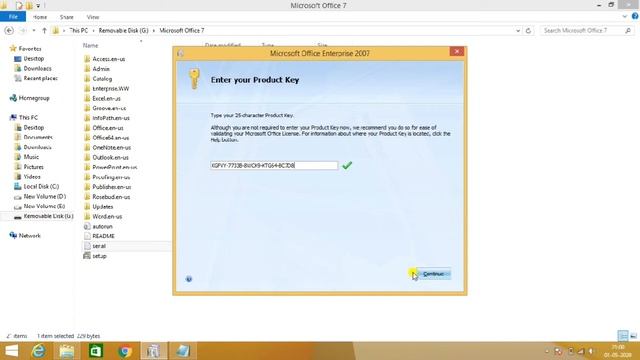Switch to the Home ribbon tab

[x=40, y=17]
